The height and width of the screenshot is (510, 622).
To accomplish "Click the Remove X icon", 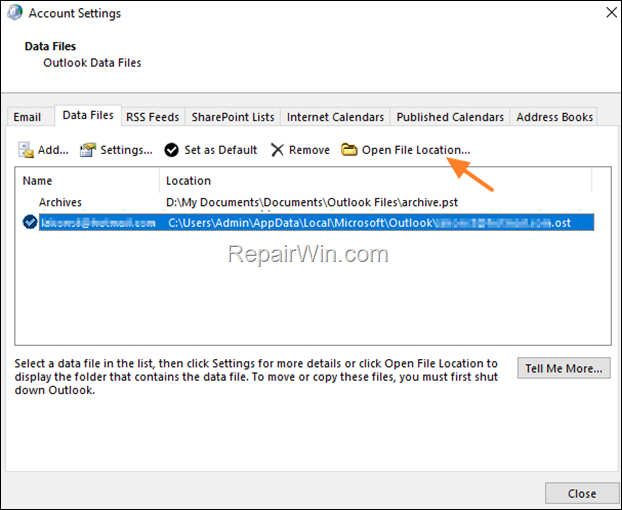I will (277, 150).
